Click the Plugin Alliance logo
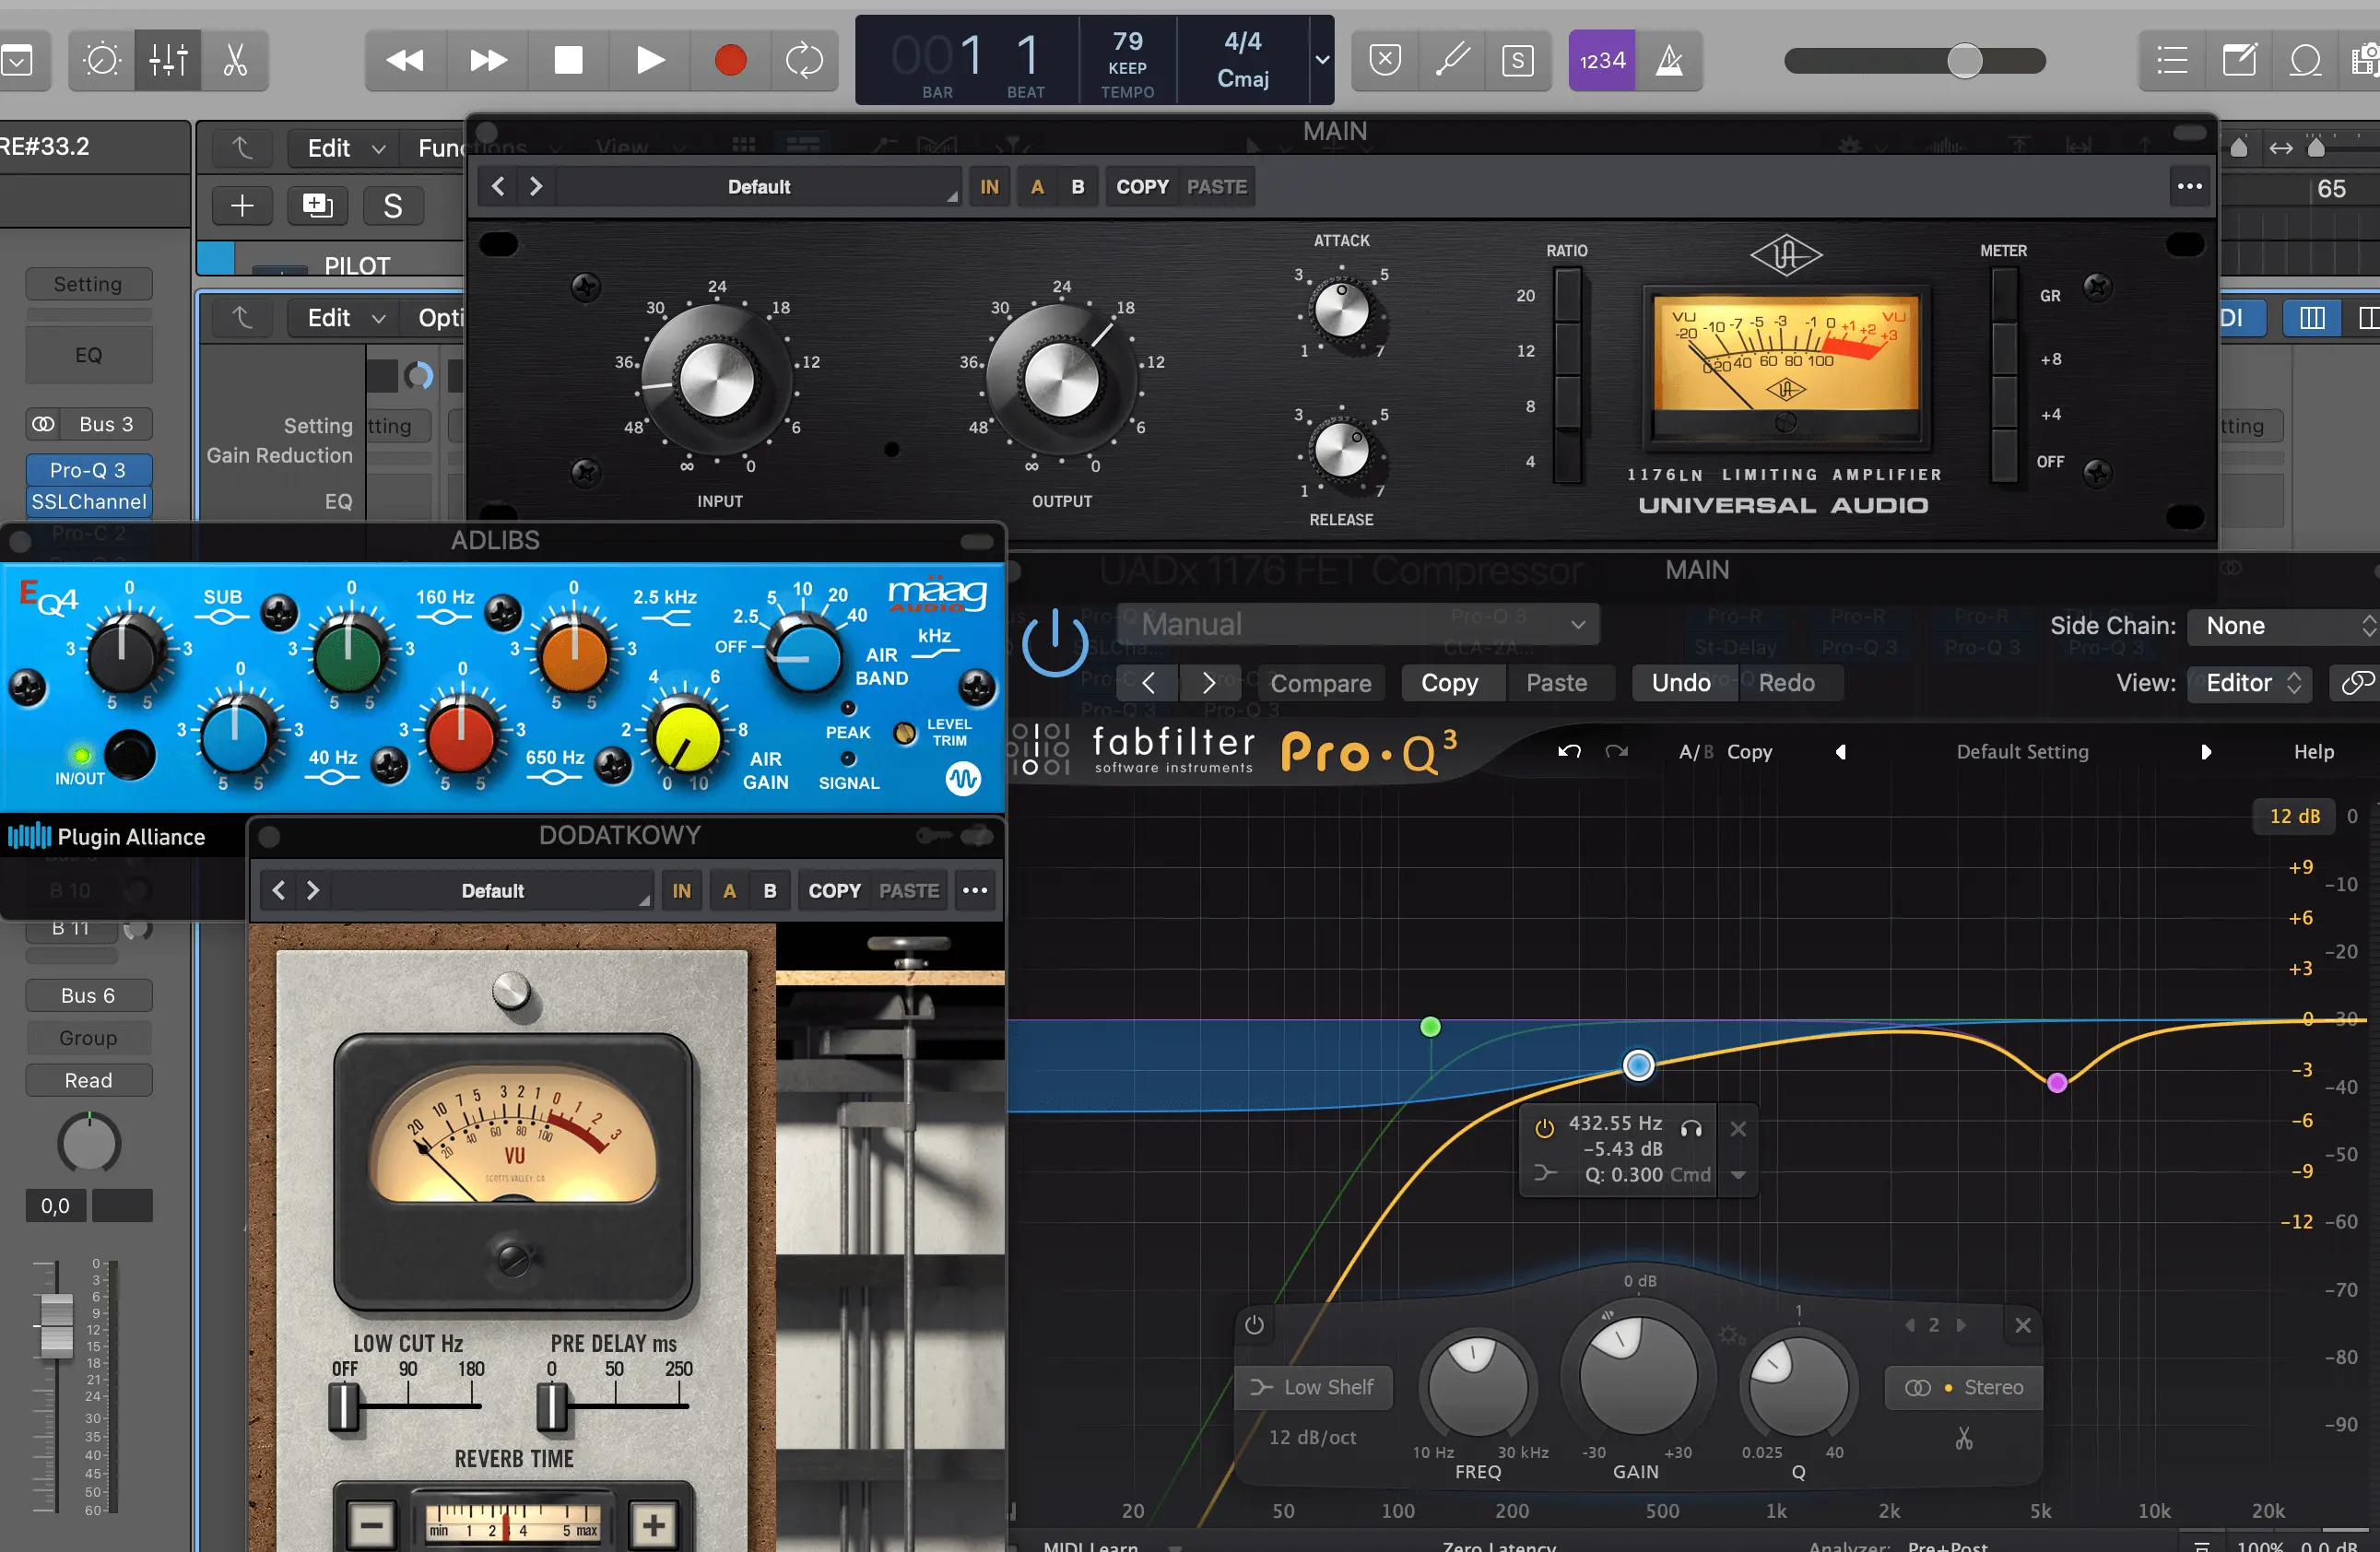 click(x=107, y=837)
